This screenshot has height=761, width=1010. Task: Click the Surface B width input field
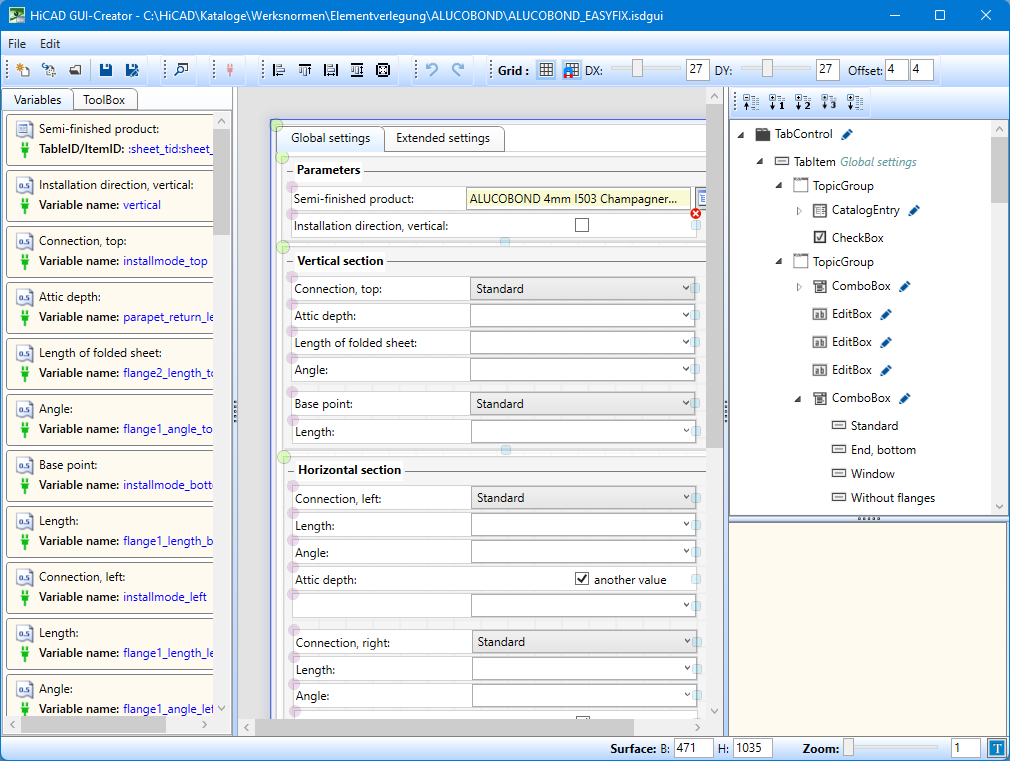[x=693, y=748]
